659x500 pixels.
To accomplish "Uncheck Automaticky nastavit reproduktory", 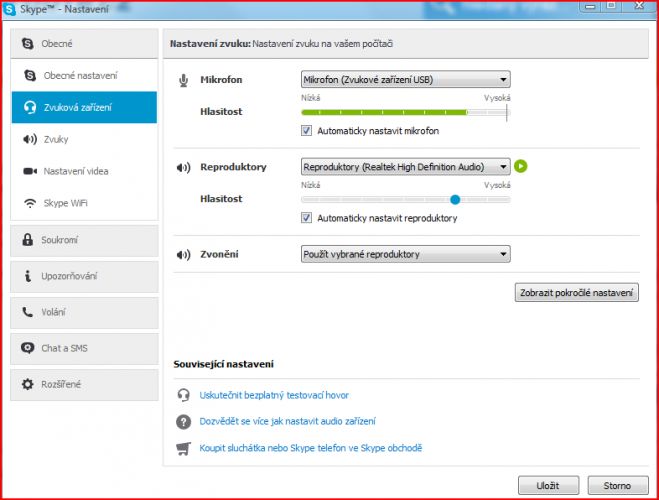I will 306,218.
